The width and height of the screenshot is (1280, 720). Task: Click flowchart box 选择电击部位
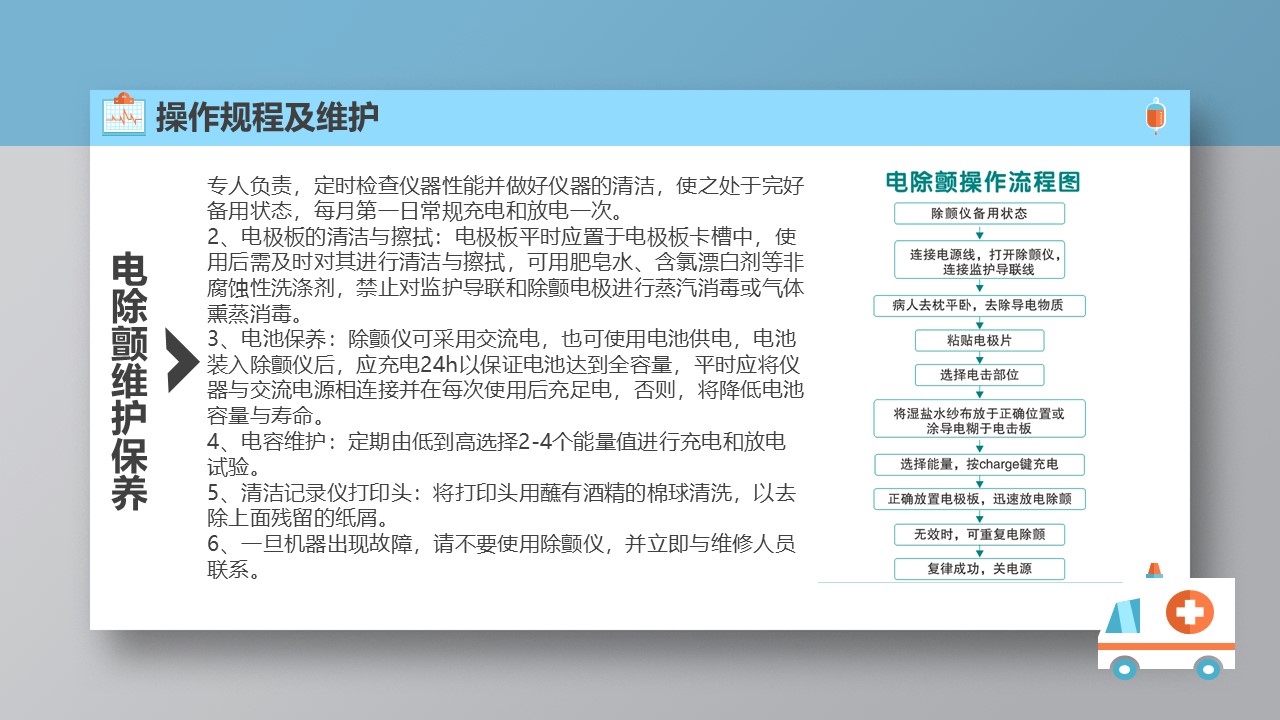coord(979,375)
